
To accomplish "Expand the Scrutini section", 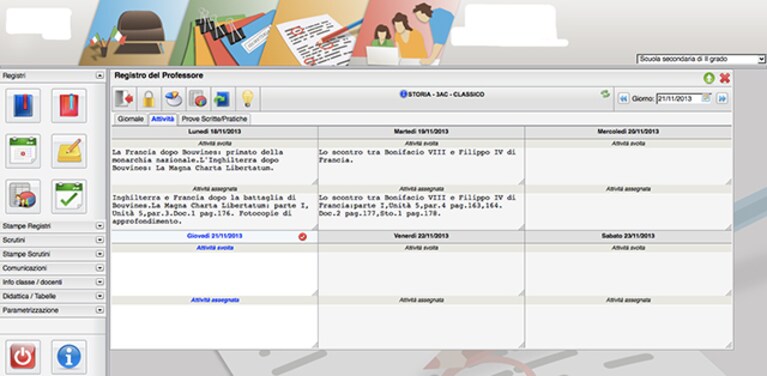I will pos(100,241).
